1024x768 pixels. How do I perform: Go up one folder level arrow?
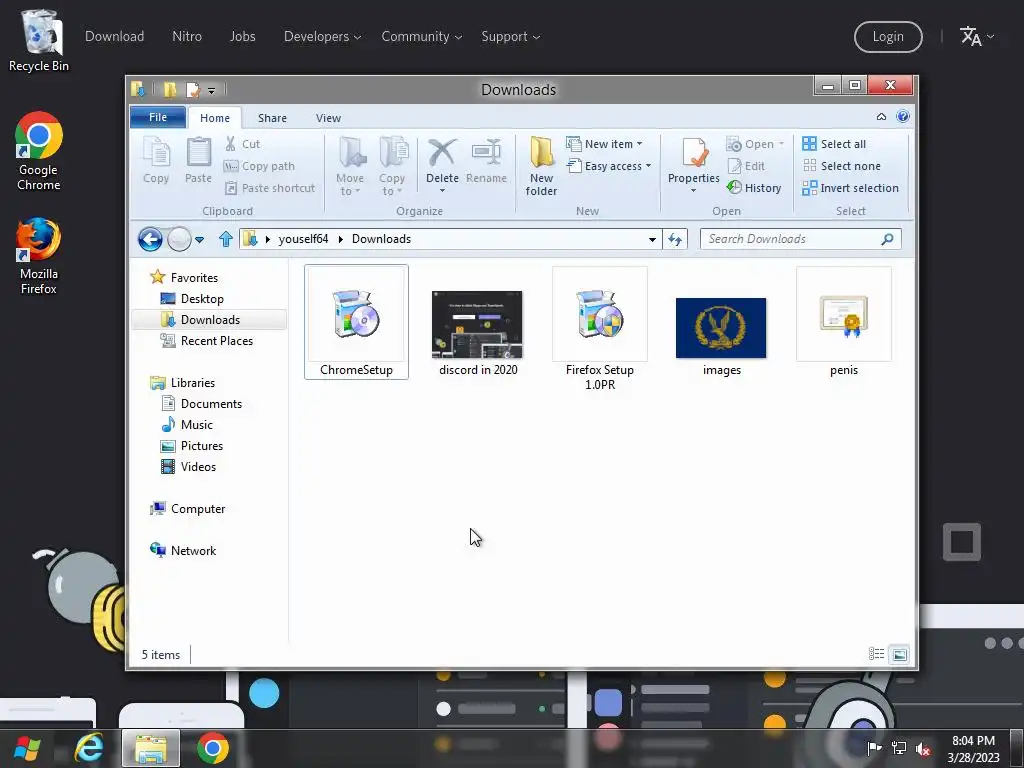pos(226,239)
